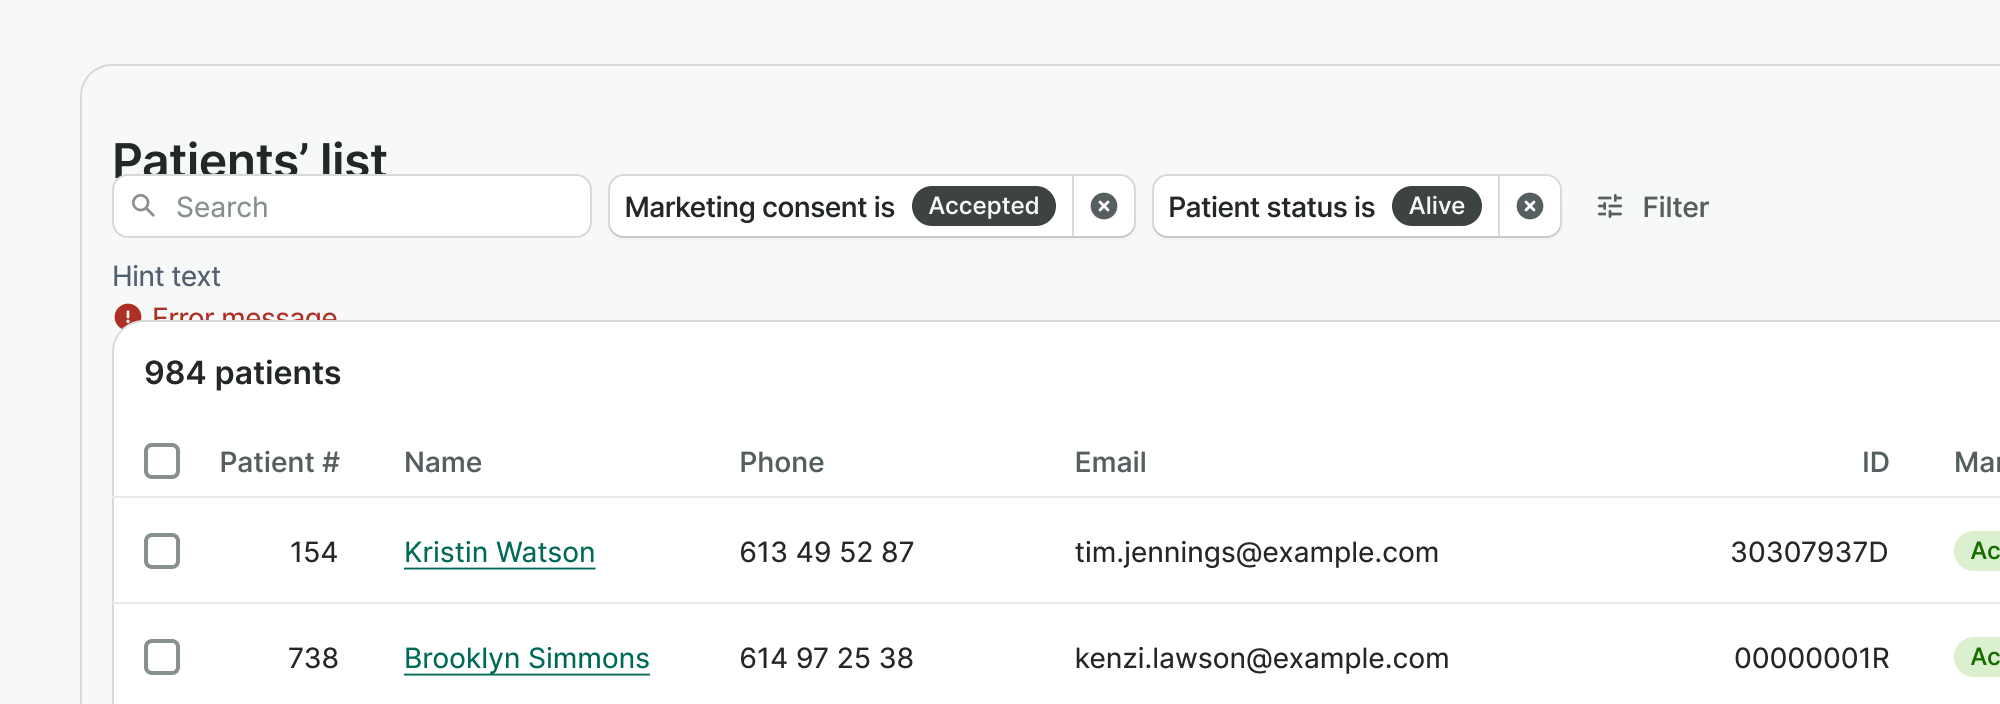Screen dimensions: 2000x704
Task: Sort by the Email column header
Action: coord(1110,462)
